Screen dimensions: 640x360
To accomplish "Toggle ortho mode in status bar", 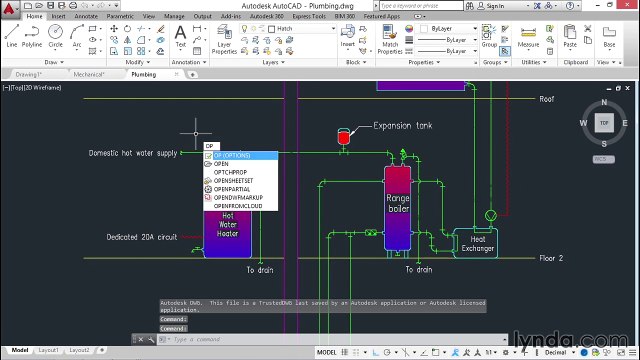I will pos(376,352).
